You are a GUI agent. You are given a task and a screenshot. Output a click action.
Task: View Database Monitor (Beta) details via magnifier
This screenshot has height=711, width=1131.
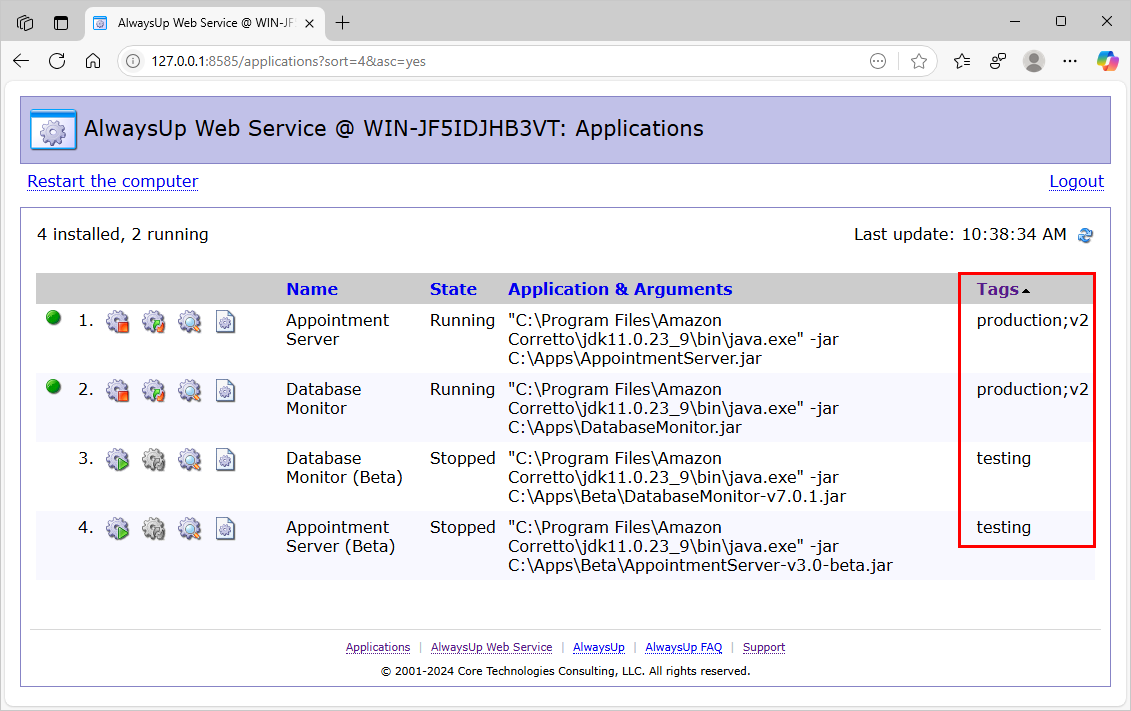click(x=190, y=460)
